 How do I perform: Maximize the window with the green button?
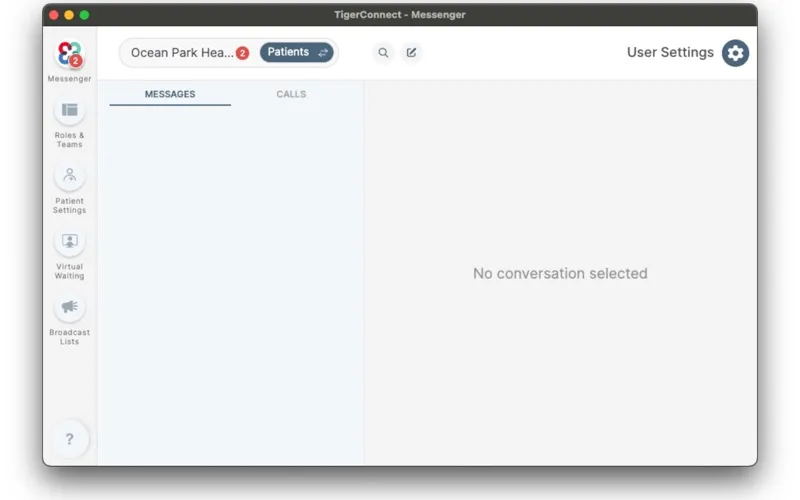(84, 15)
